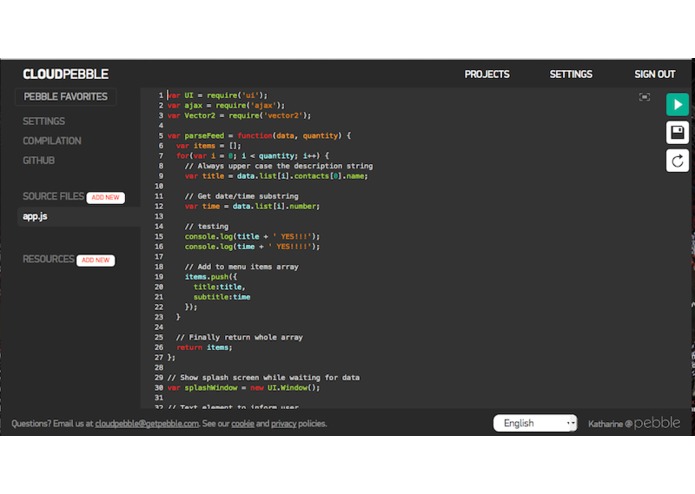
Task: Save the file with the floppy disk icon
Action: click(677, 132)
